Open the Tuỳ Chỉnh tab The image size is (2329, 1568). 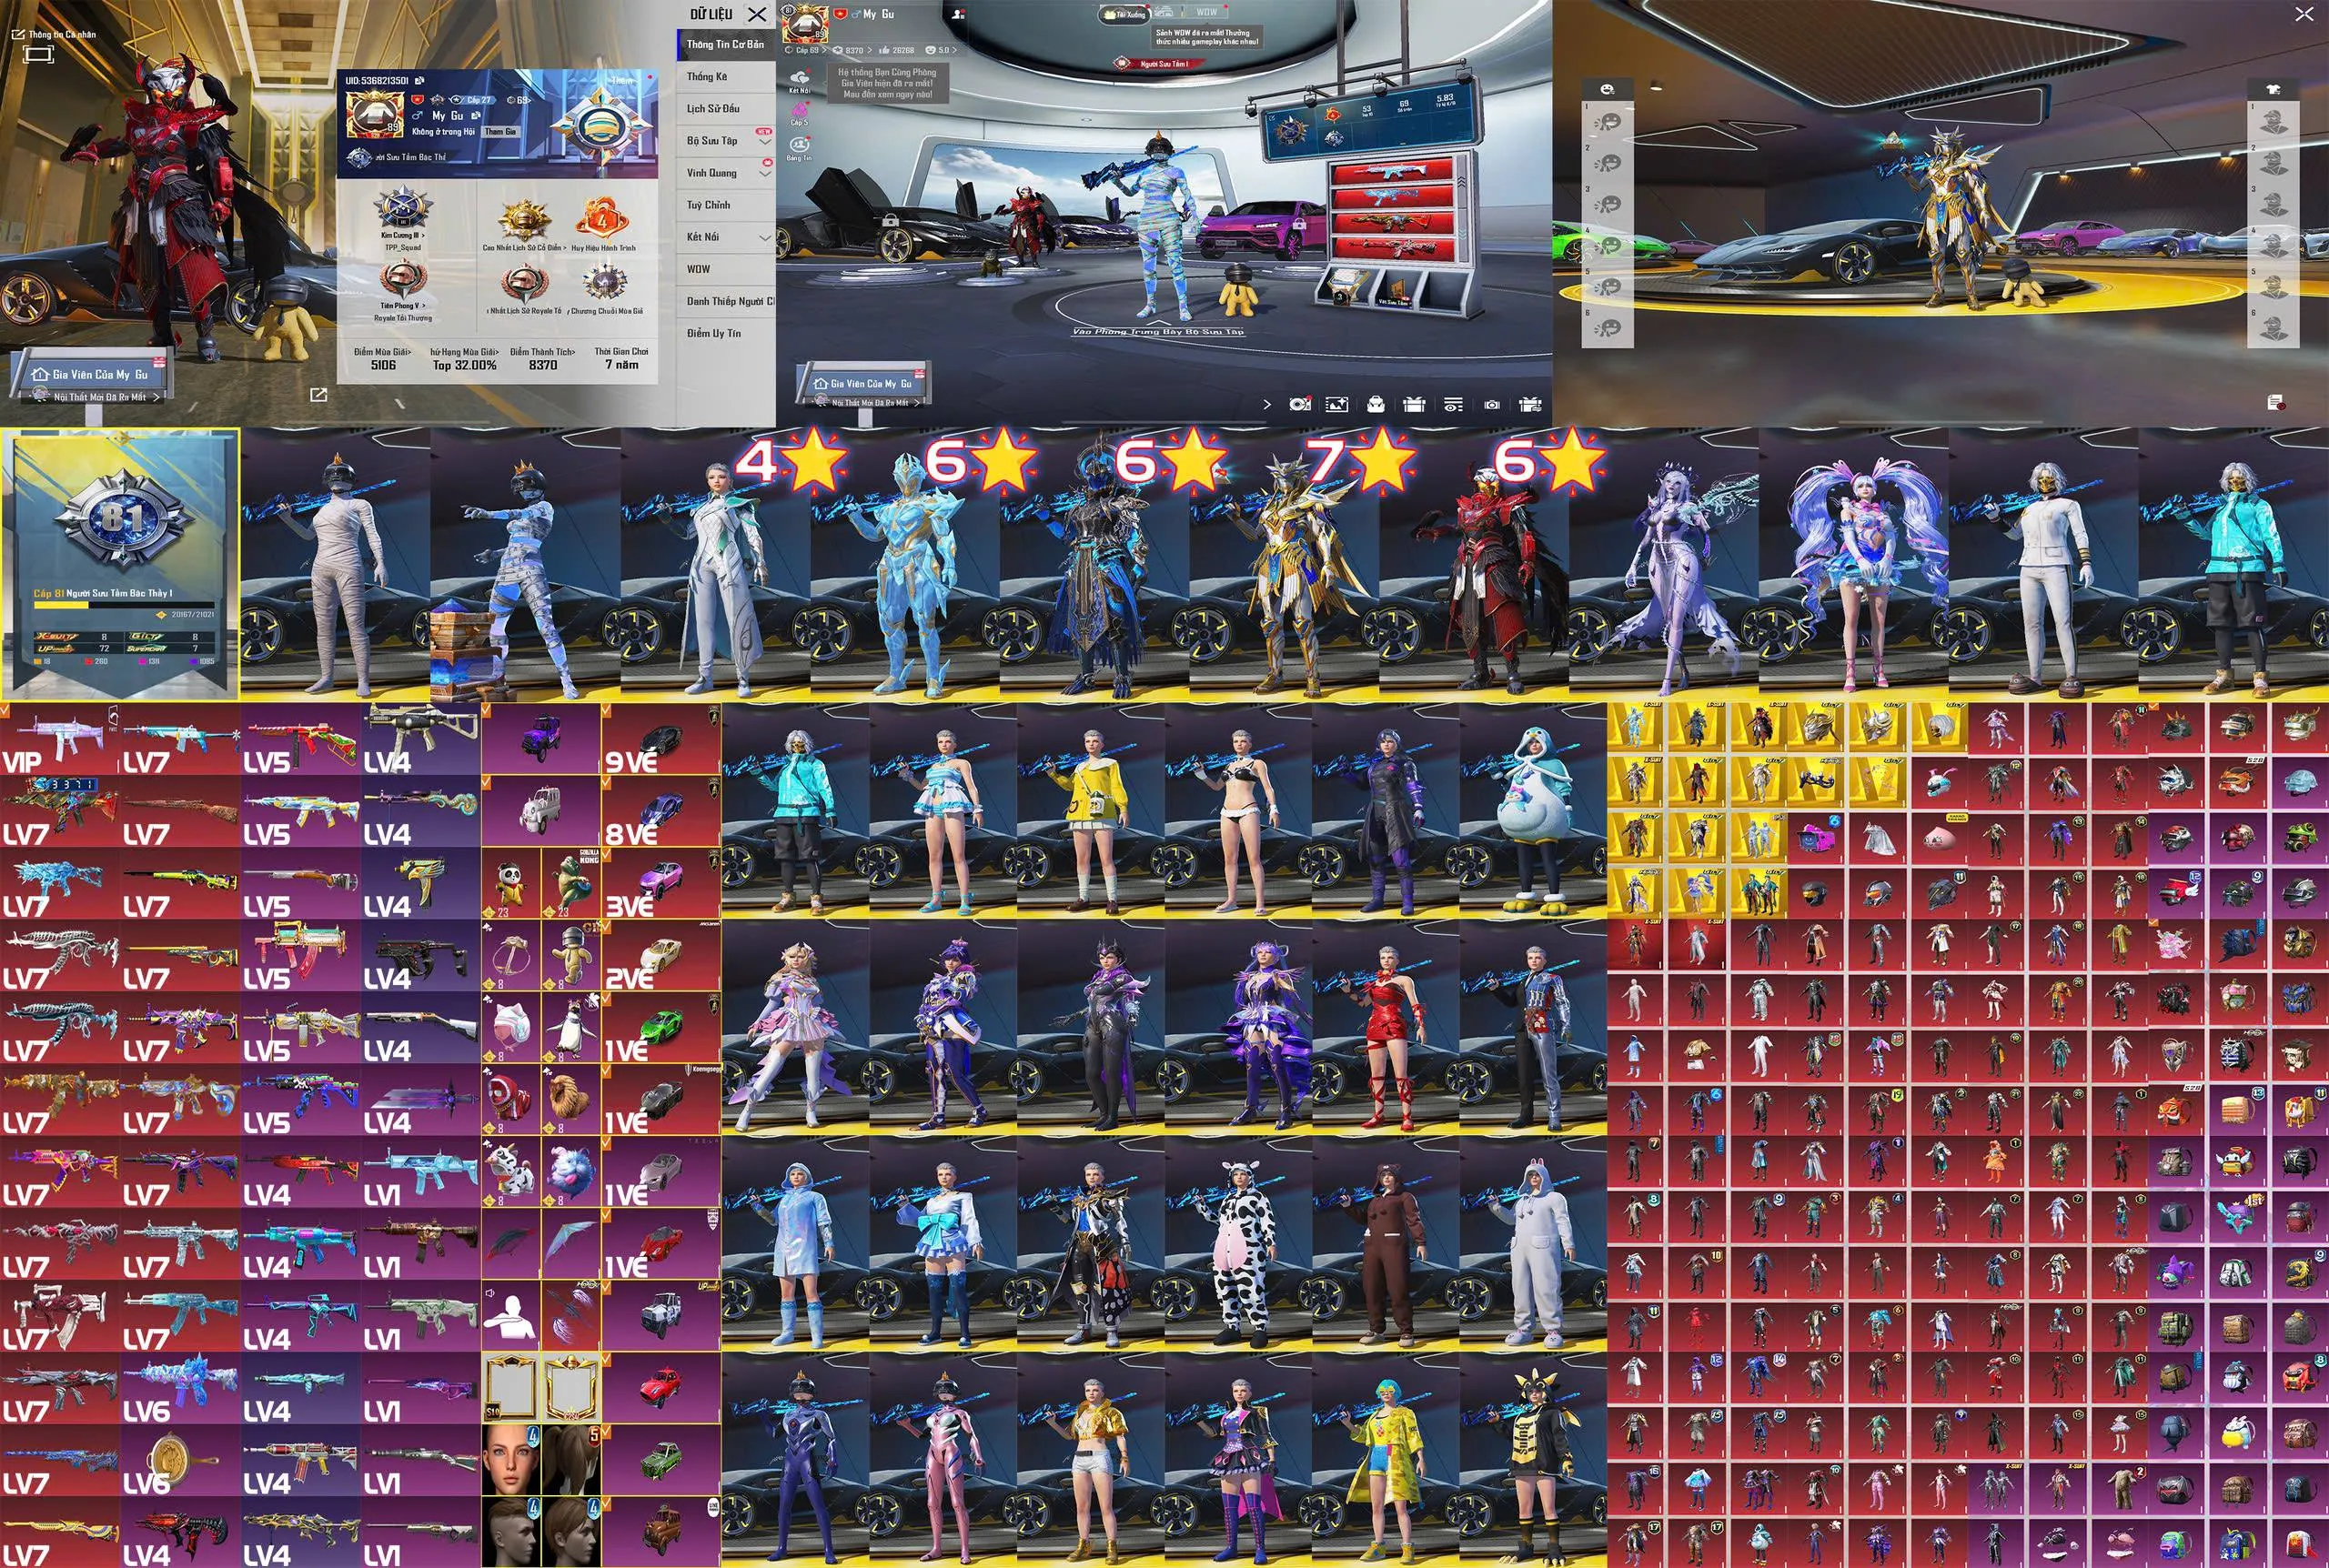click(726, 205)
